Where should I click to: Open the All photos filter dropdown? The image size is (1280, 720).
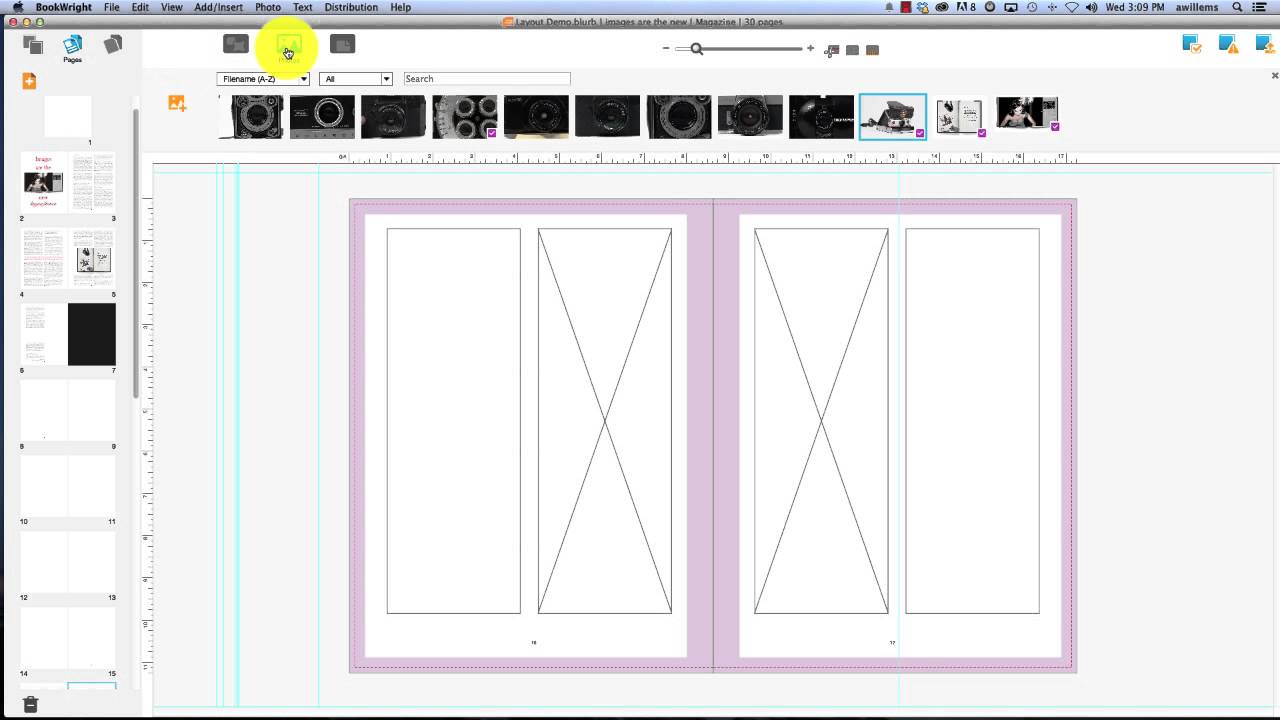(x=356, y=79)
